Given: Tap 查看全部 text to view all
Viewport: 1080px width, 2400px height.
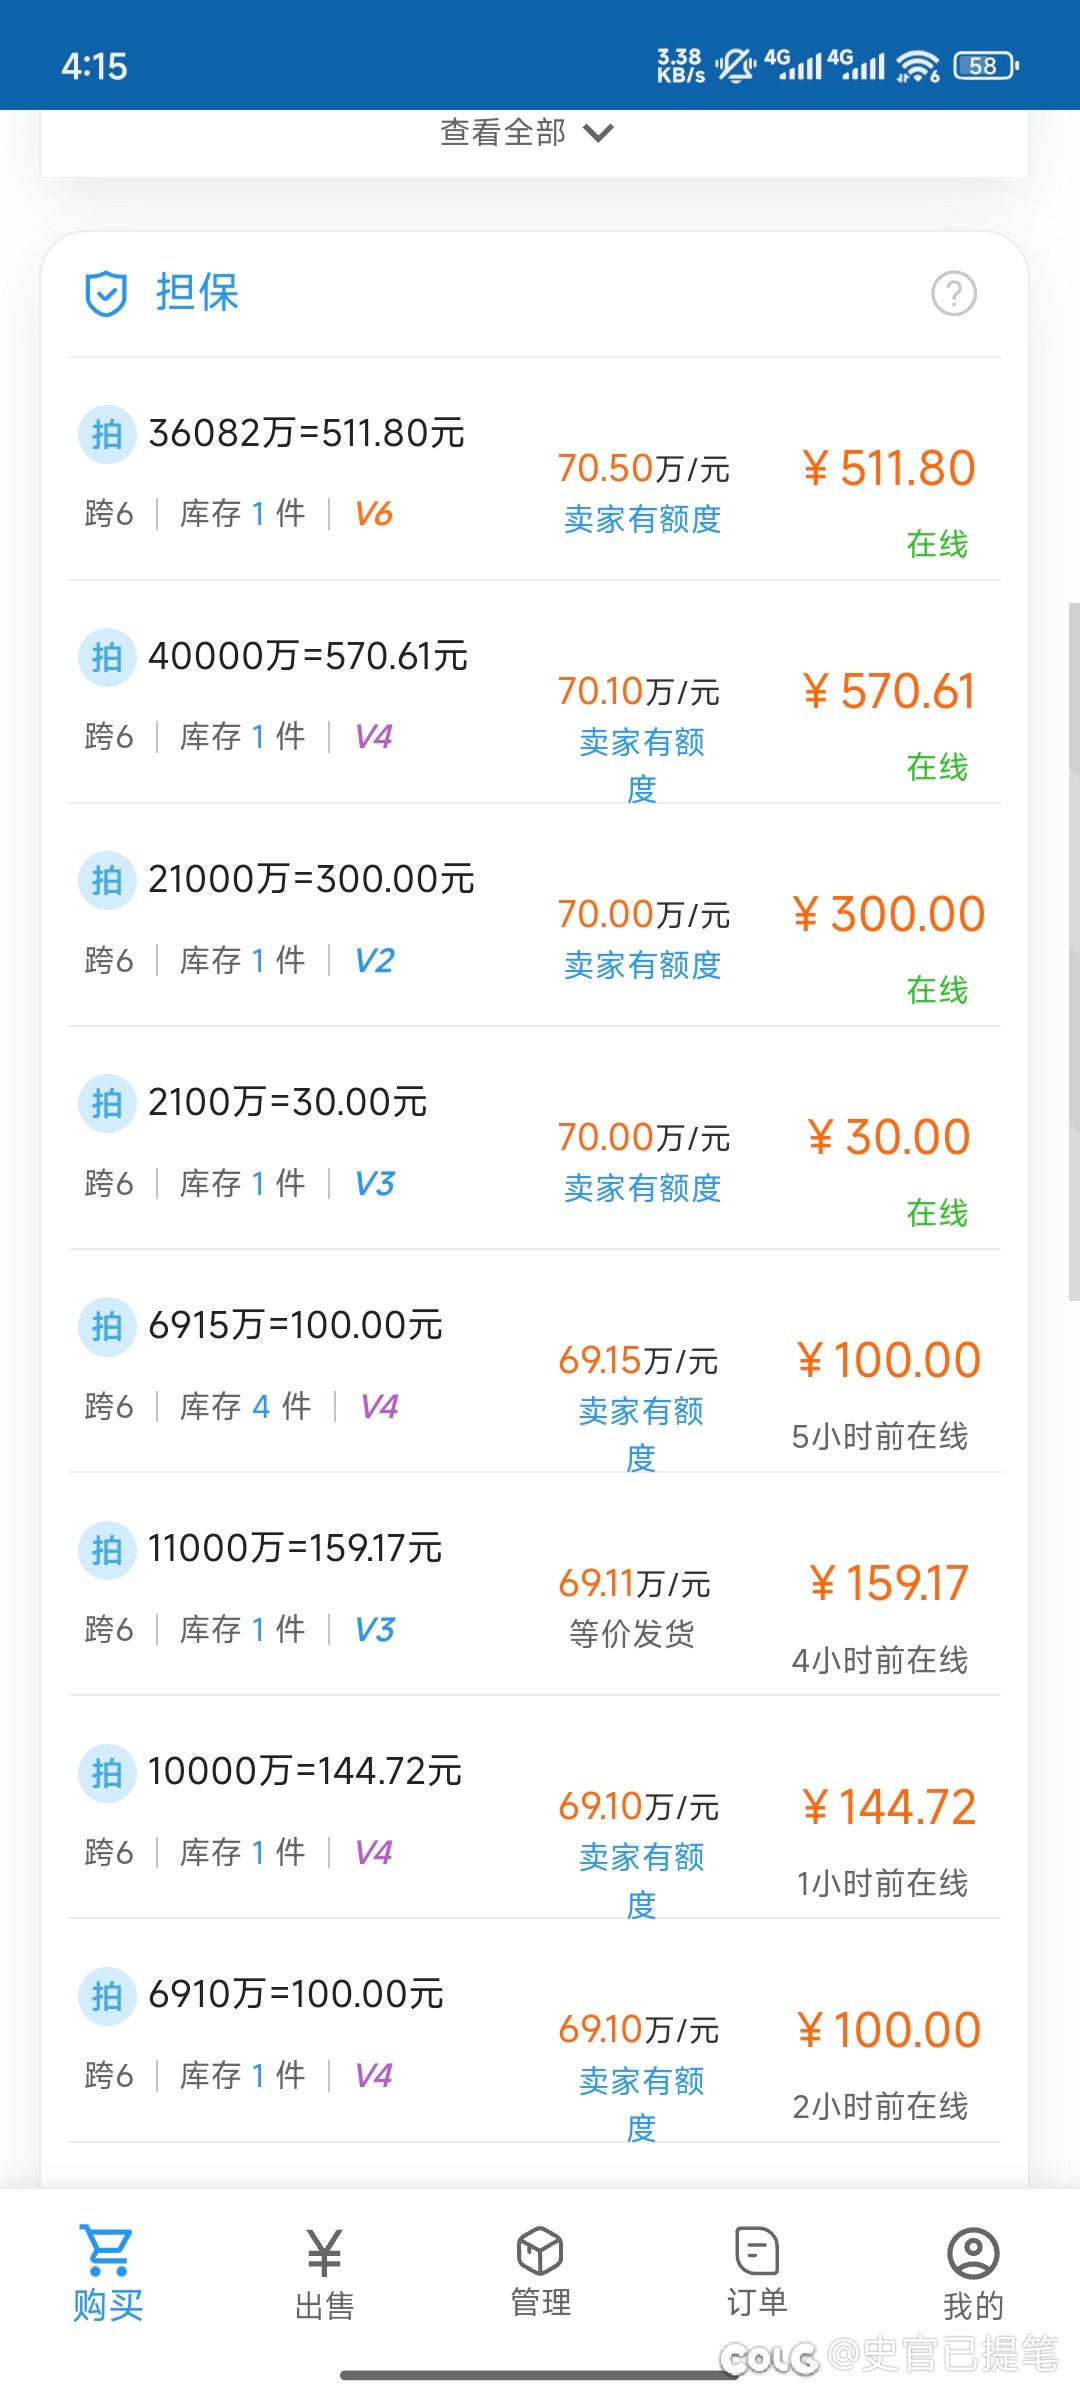Looking at the screenshot, I should (503, 133).
